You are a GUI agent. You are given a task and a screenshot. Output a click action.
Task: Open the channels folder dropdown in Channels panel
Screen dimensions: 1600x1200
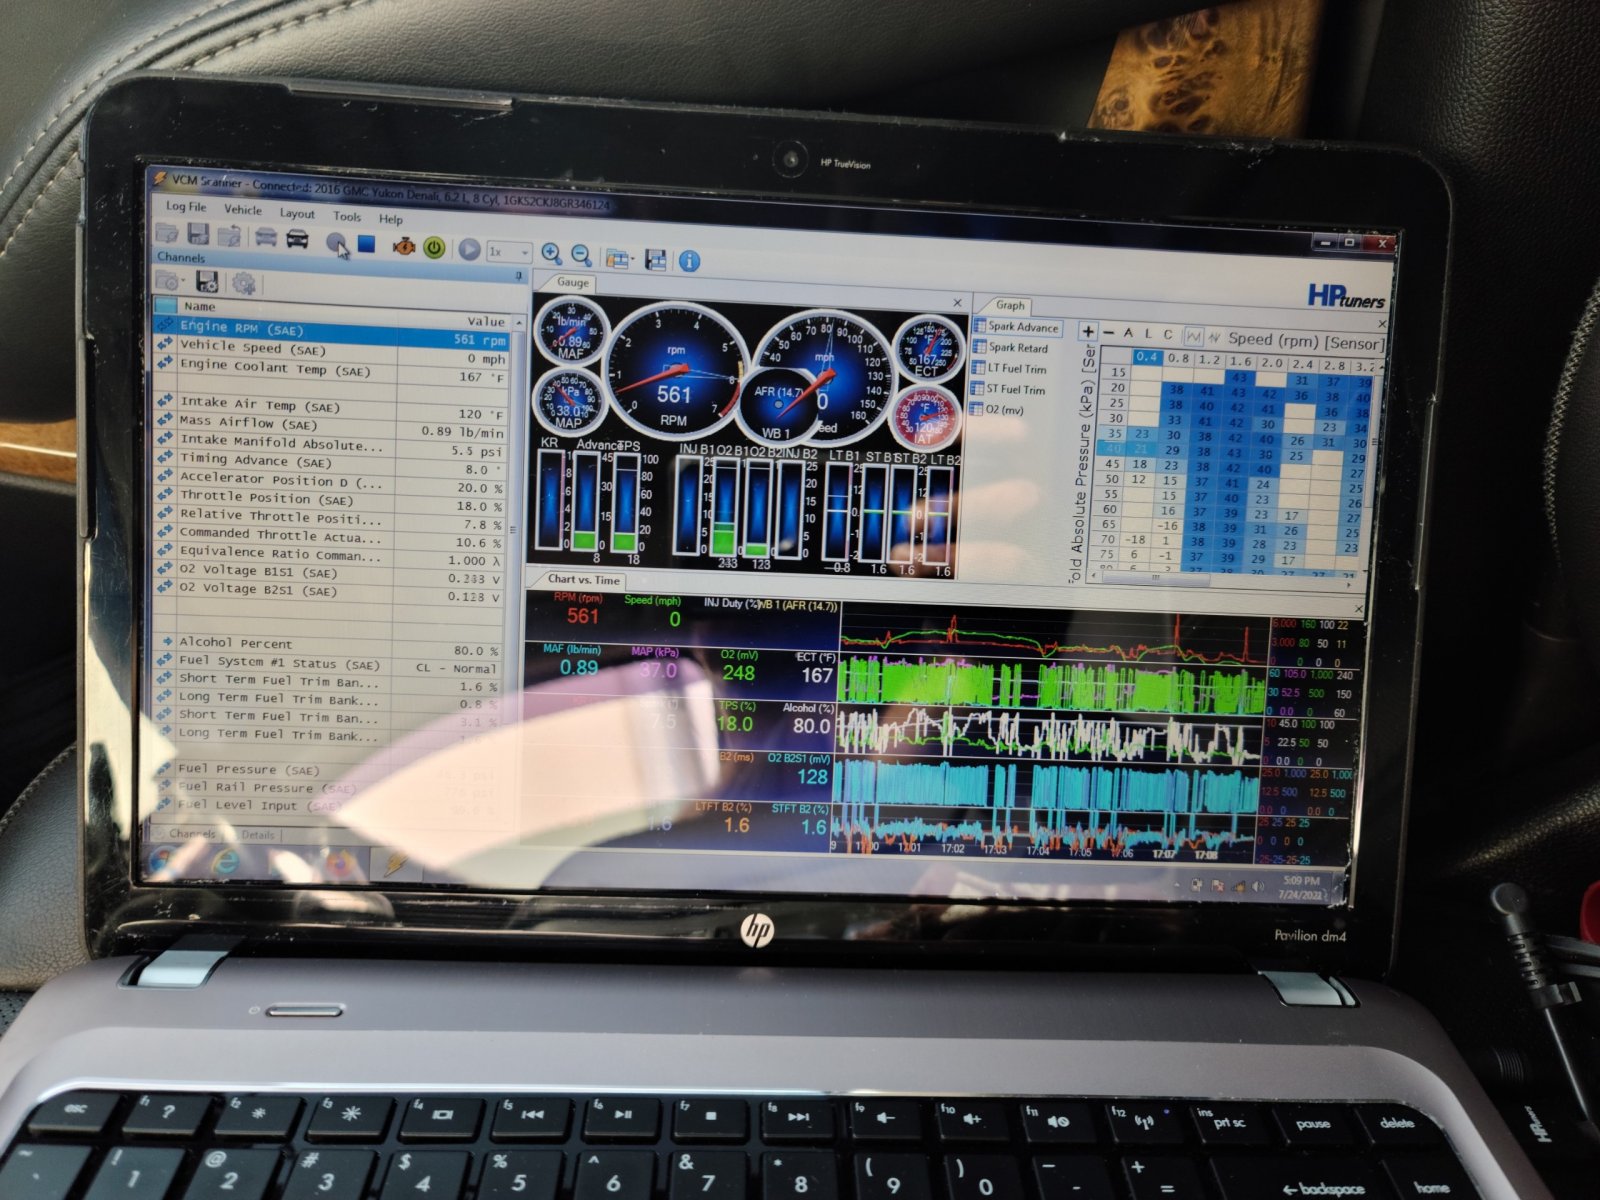coord(168,281)
